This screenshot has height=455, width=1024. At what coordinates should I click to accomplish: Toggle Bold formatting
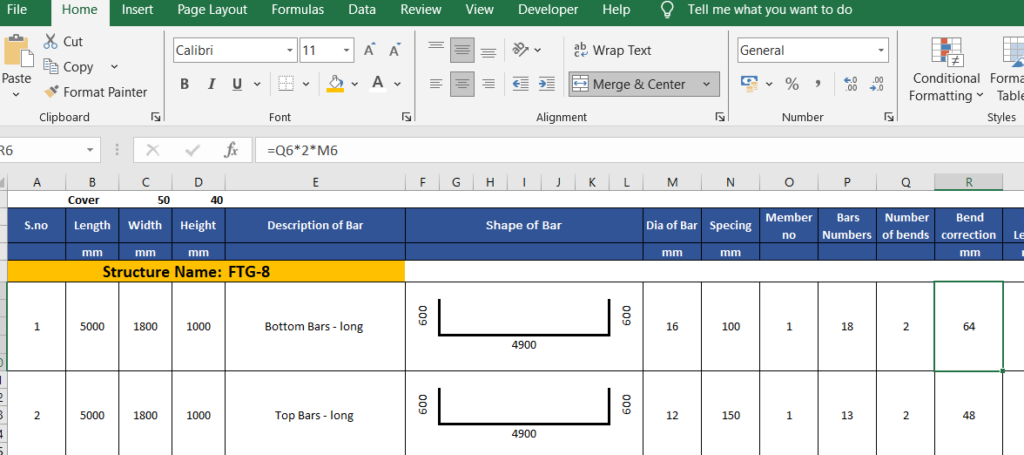185,84
